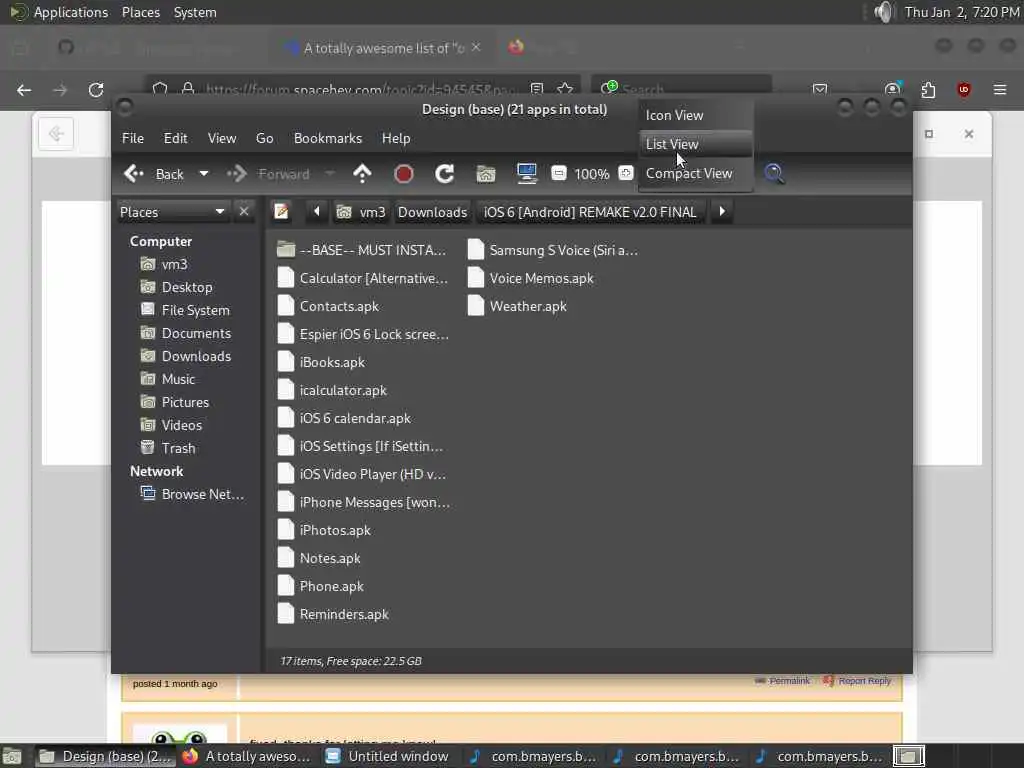This screenshot has width=1024, height=768.
Task: Select the --BASE-- MUST INSTALL folder
Action: (361, 250)
